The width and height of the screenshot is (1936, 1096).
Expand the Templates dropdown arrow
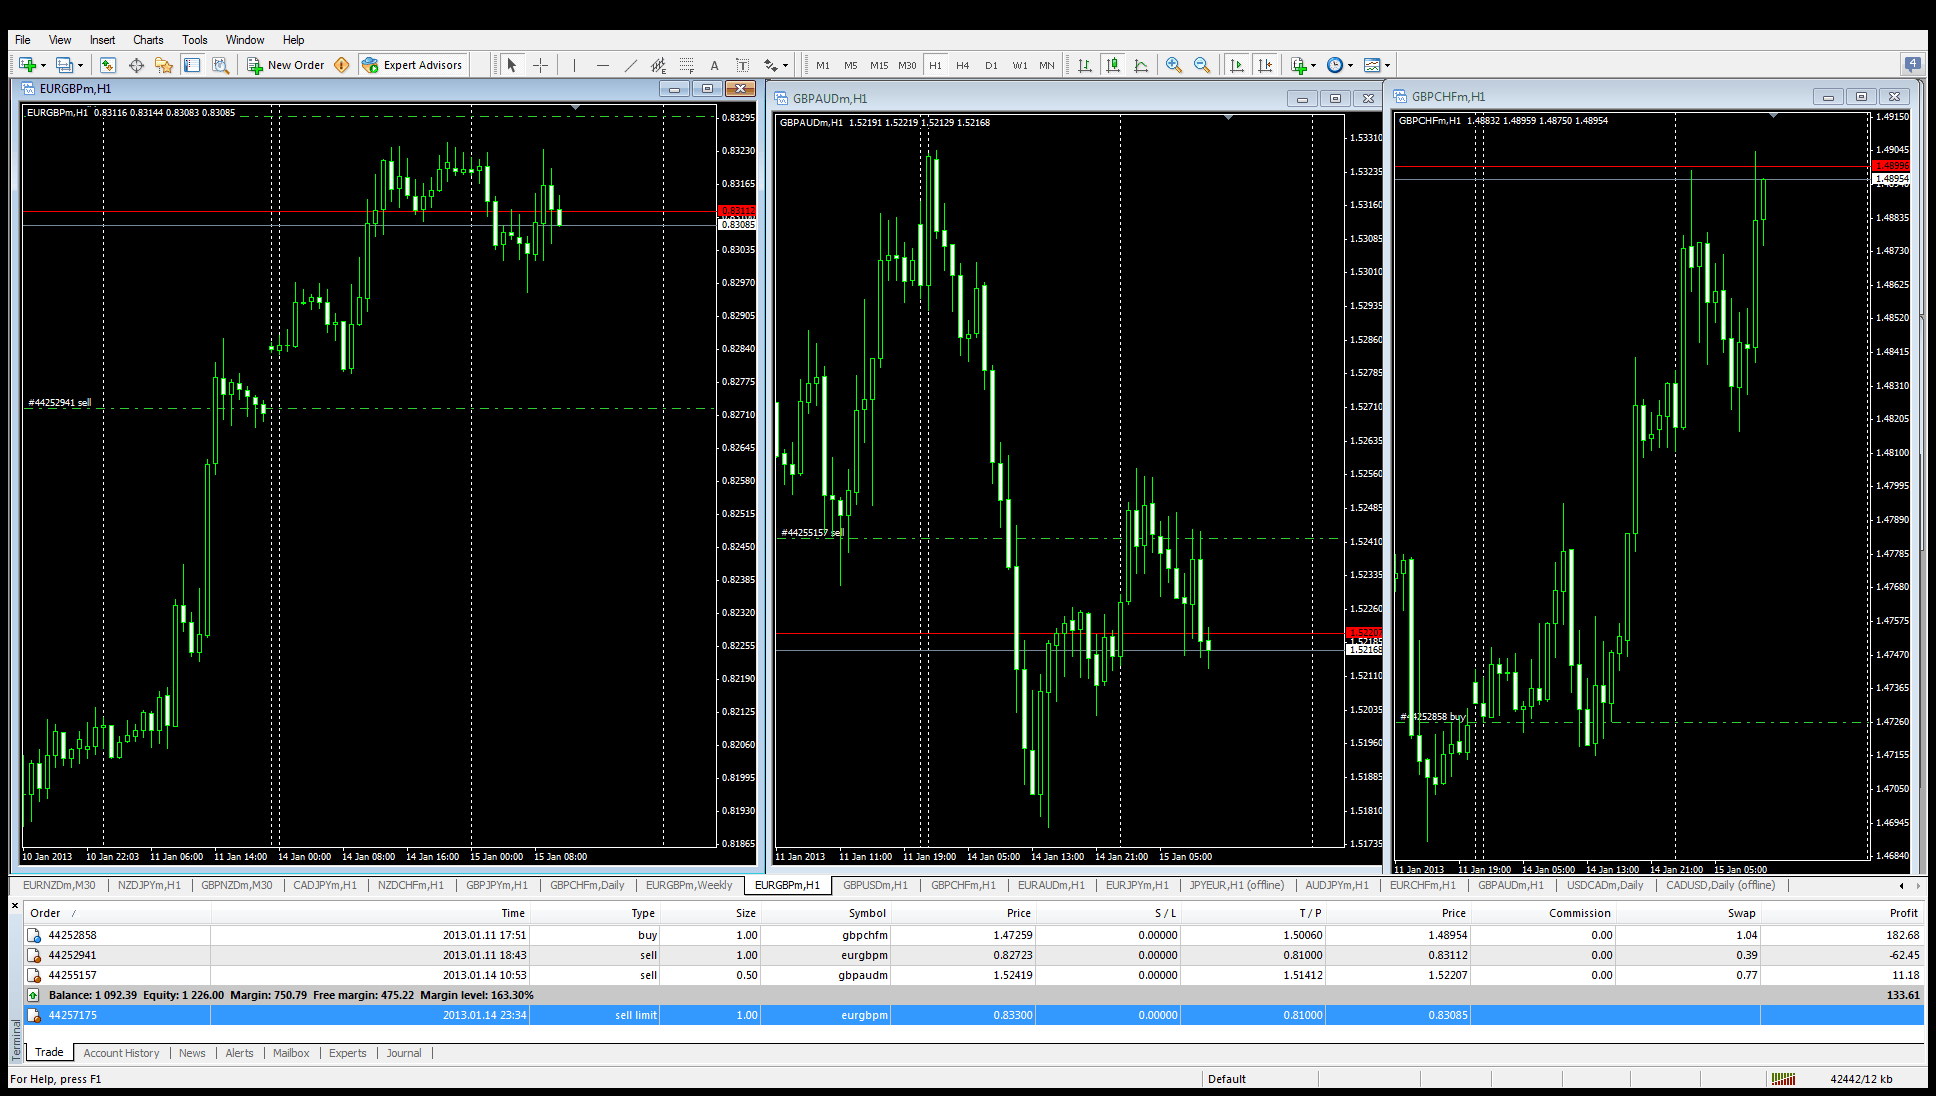(1387, 65)
